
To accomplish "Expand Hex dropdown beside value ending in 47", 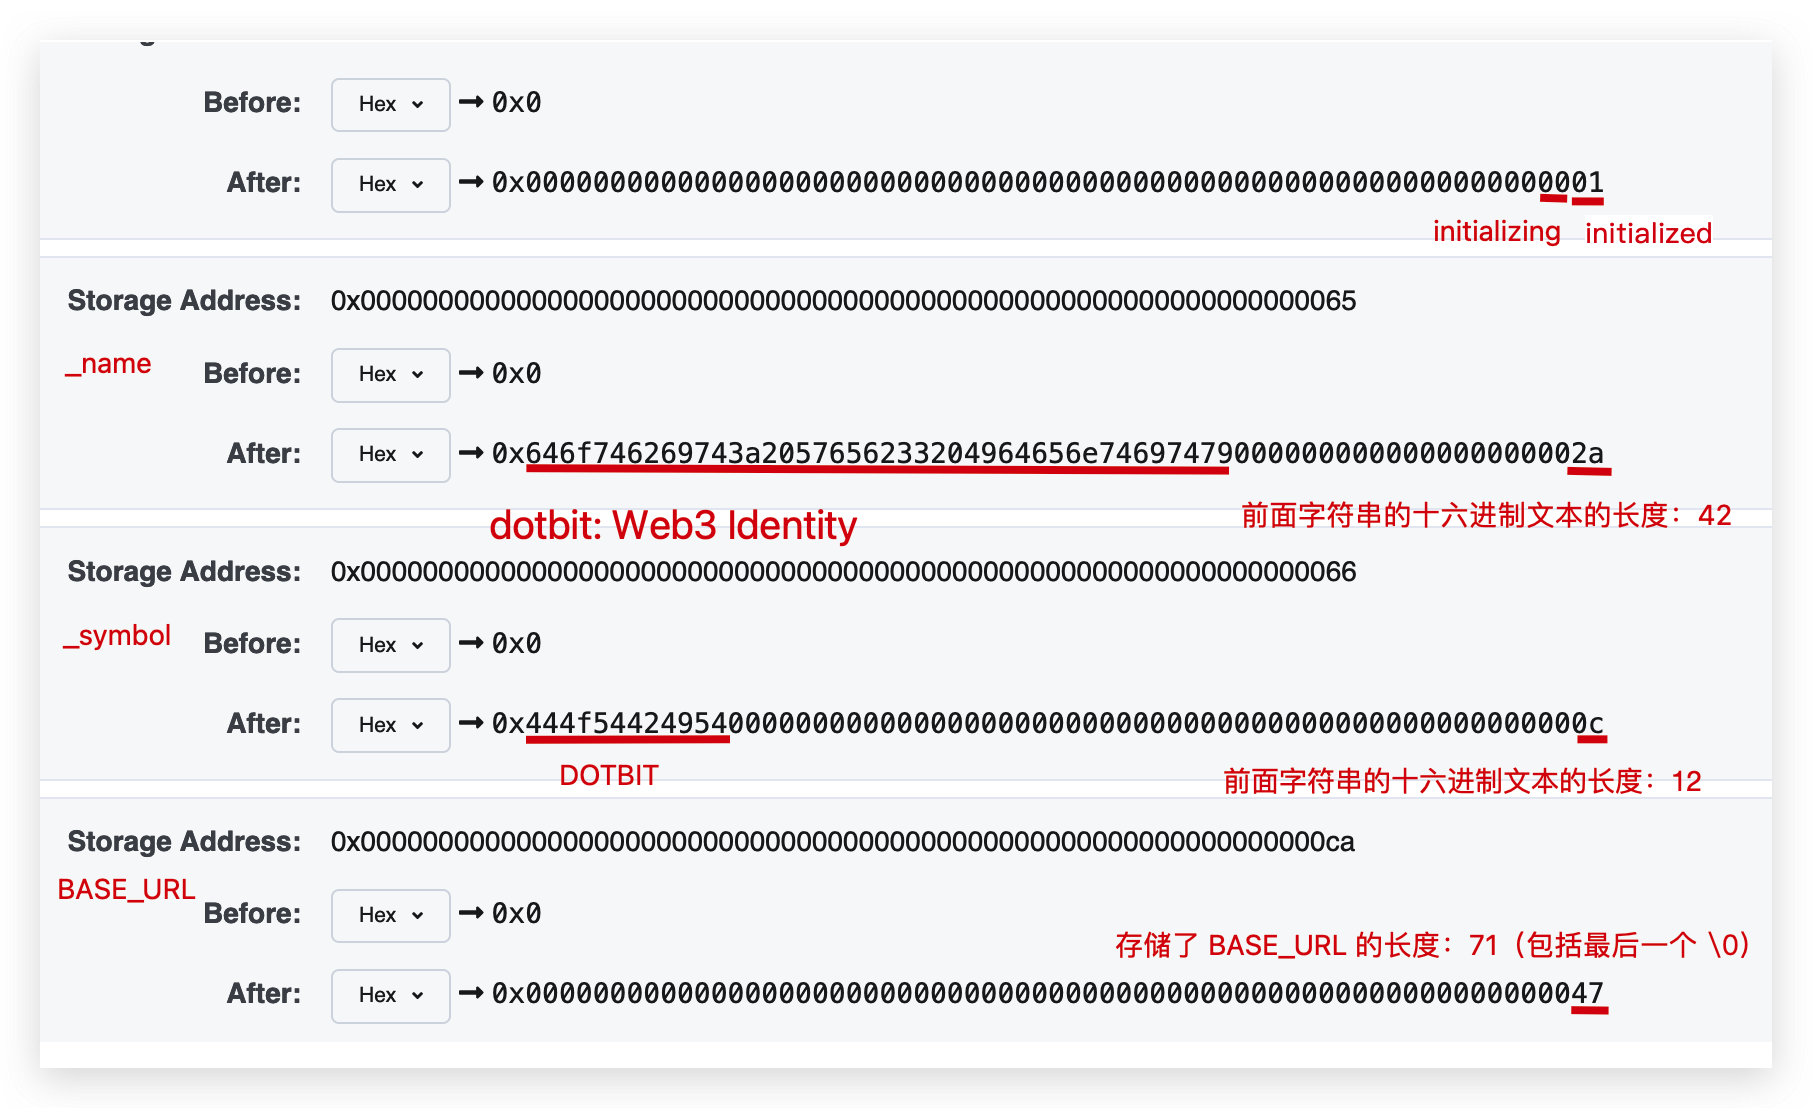I will point(390,995).
